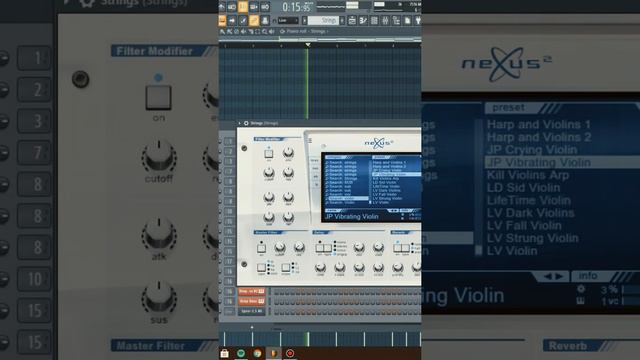Screen dimensions: 640x360
Task: Click the 0:15 time display
Action: (297, 7)
